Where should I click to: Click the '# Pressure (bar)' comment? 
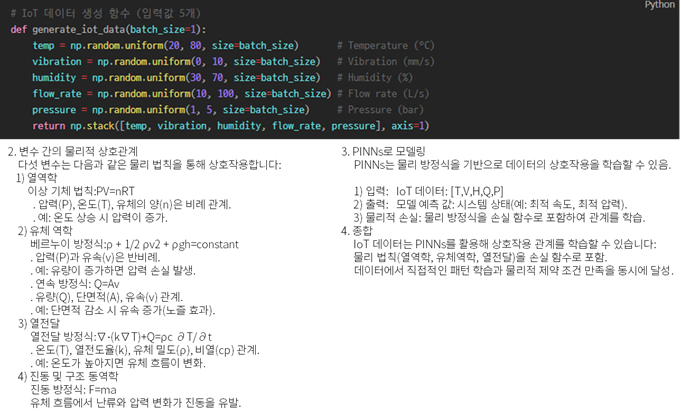point(380,110)
